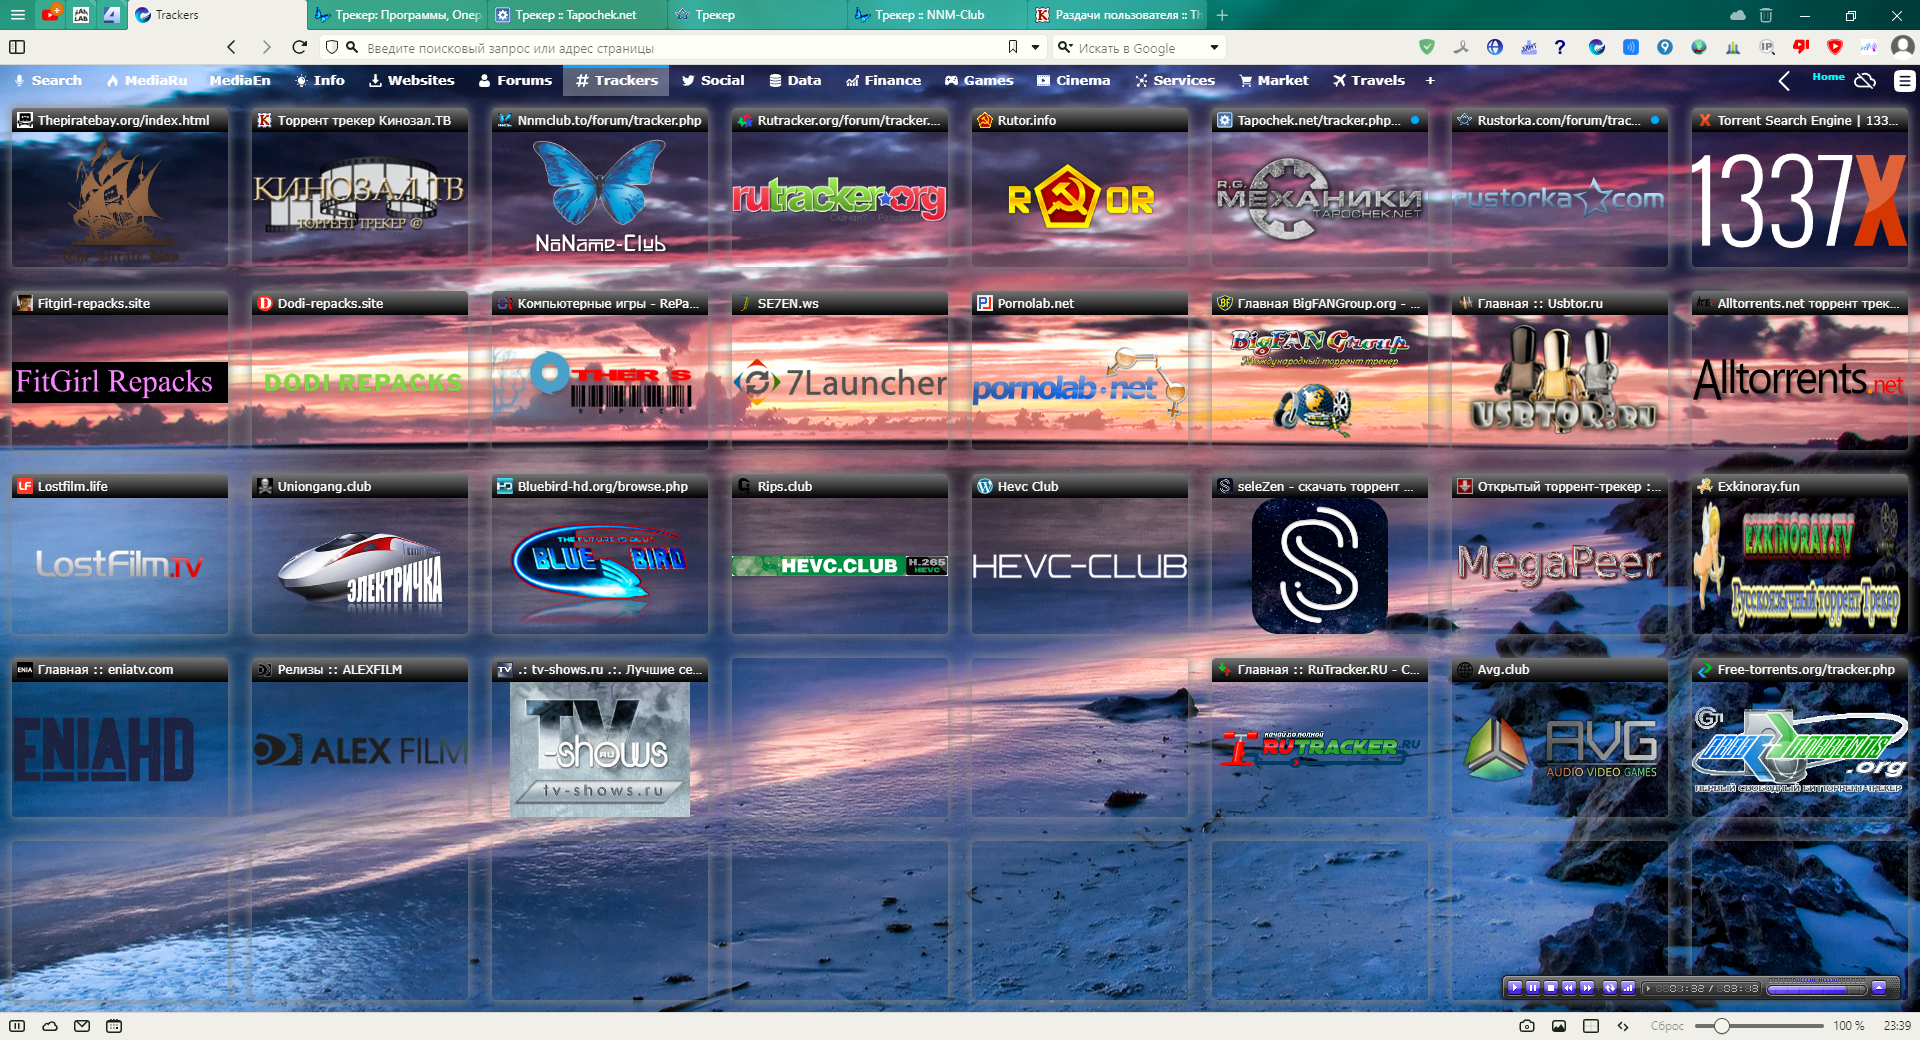Screen dimensions: 1920x1040
Task: Open the user profile avatar
Action: (1903, 47)
